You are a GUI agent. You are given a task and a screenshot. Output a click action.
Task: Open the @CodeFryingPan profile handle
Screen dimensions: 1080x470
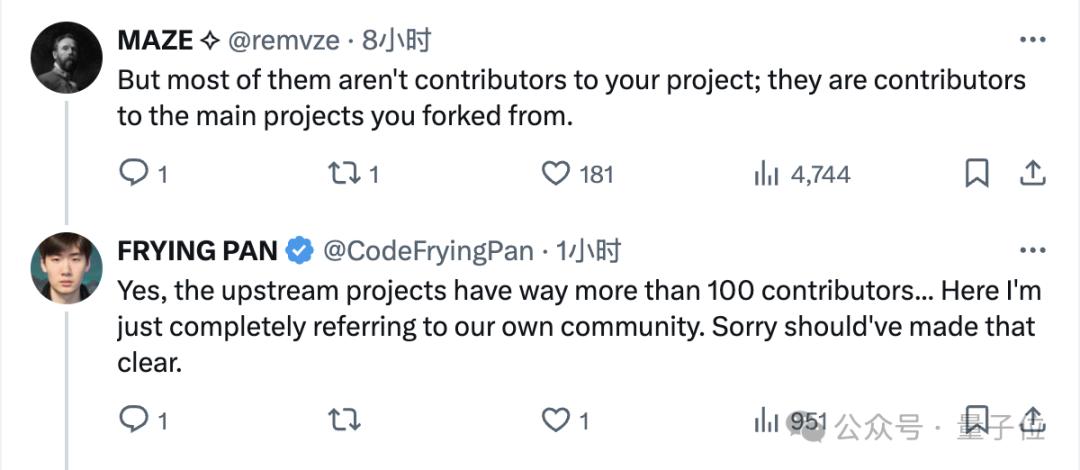tap(428, 251)
